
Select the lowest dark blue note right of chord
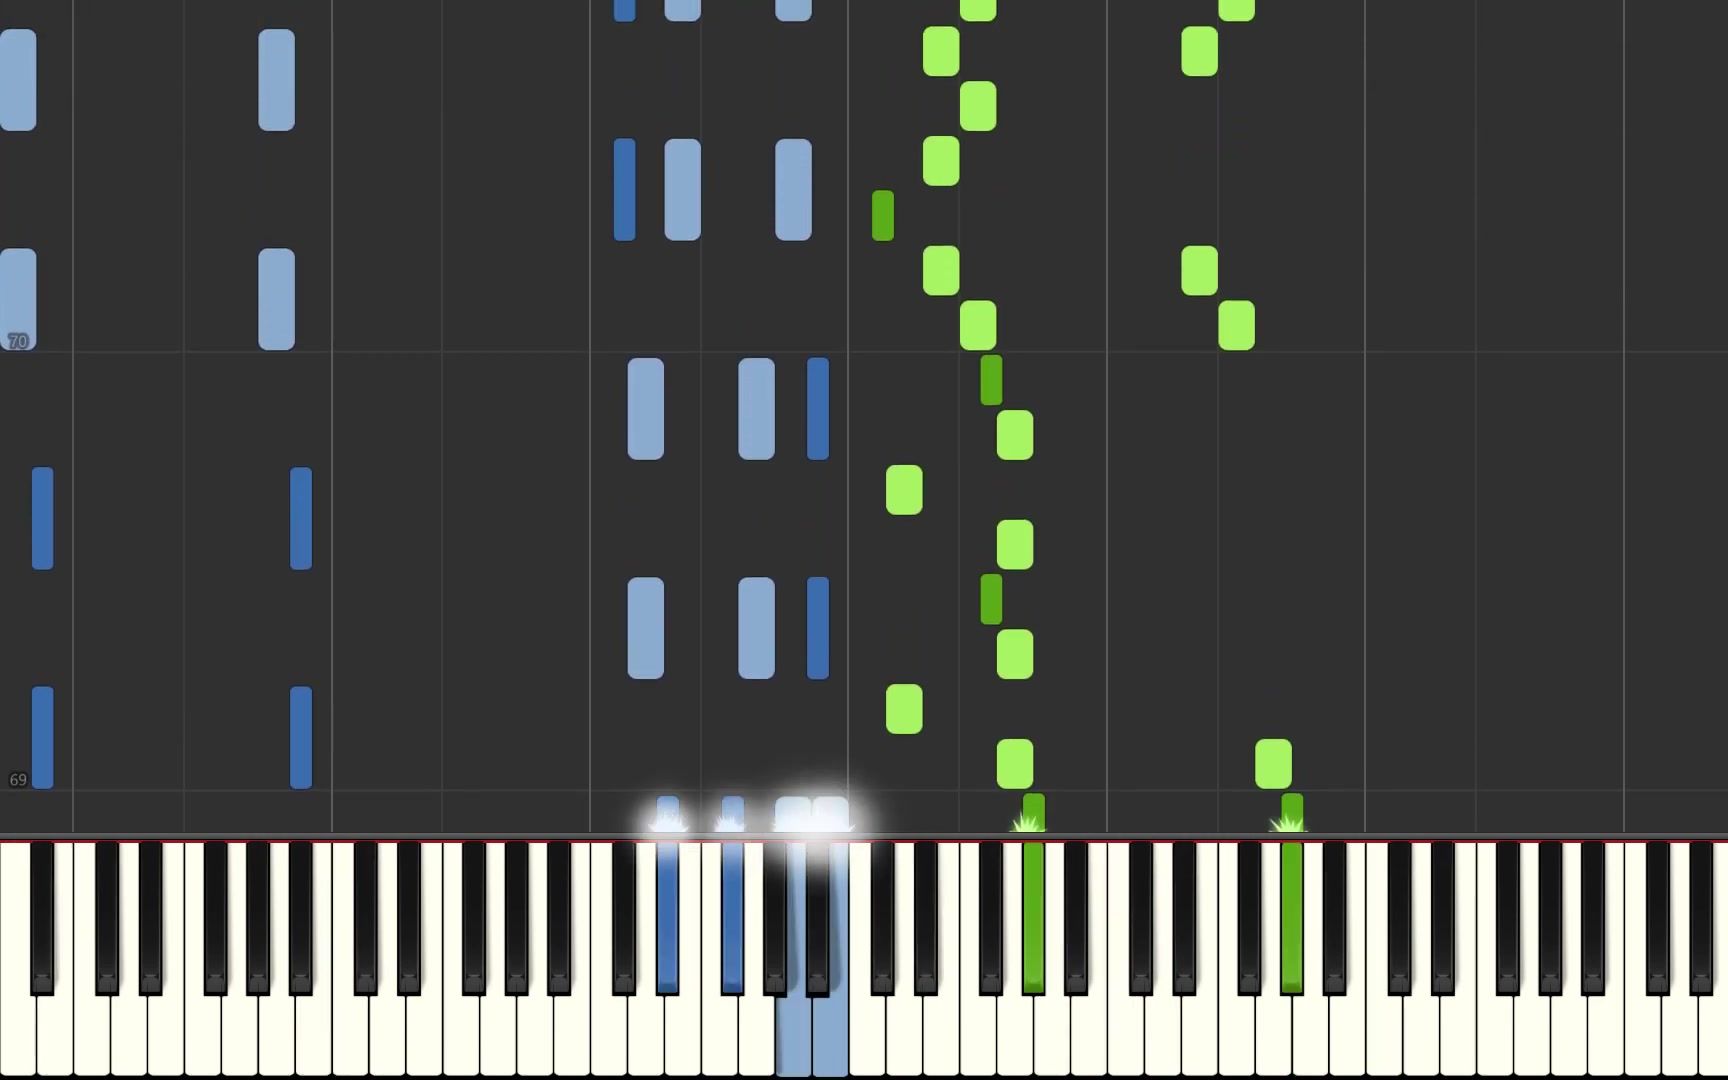[818, 629]
